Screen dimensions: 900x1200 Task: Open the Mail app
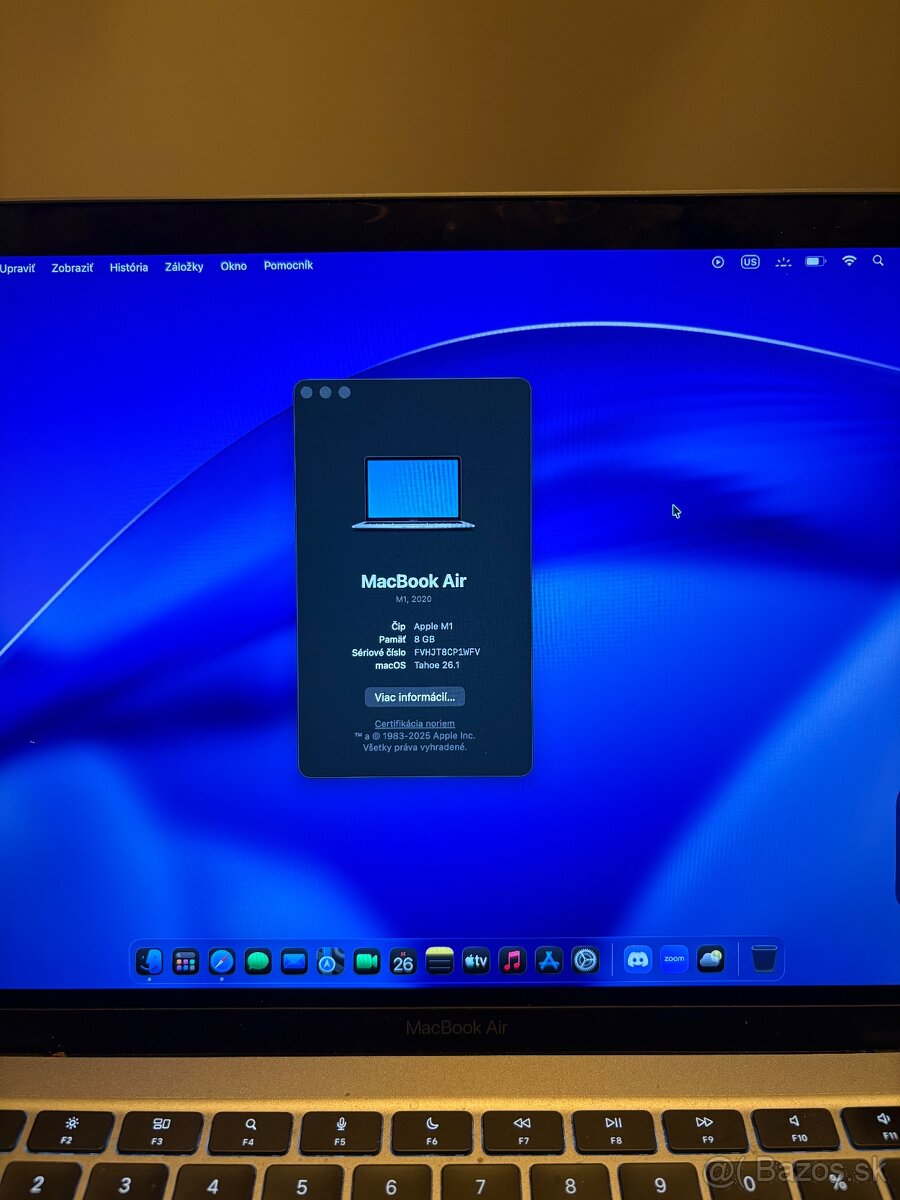295,961
